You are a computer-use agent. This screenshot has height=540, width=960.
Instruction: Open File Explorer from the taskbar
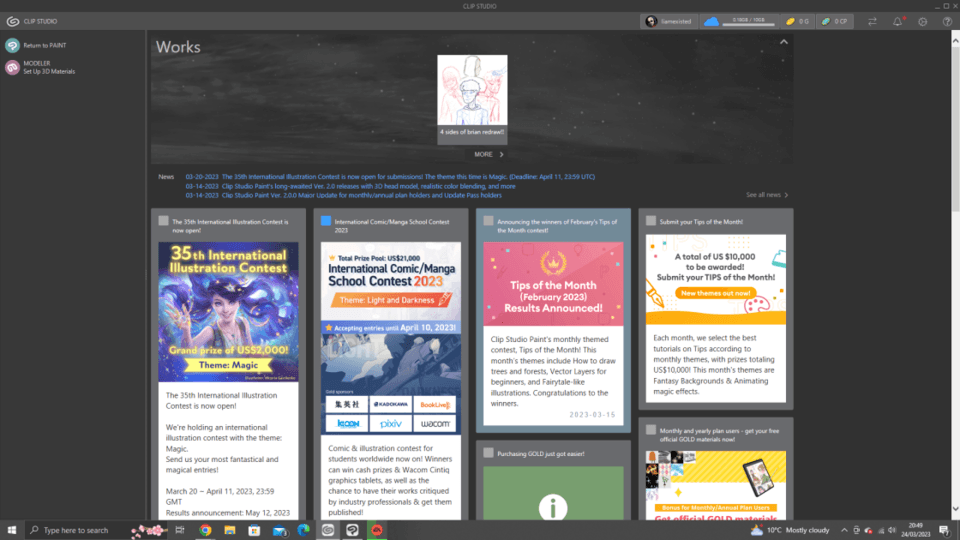tap(230, 530)
